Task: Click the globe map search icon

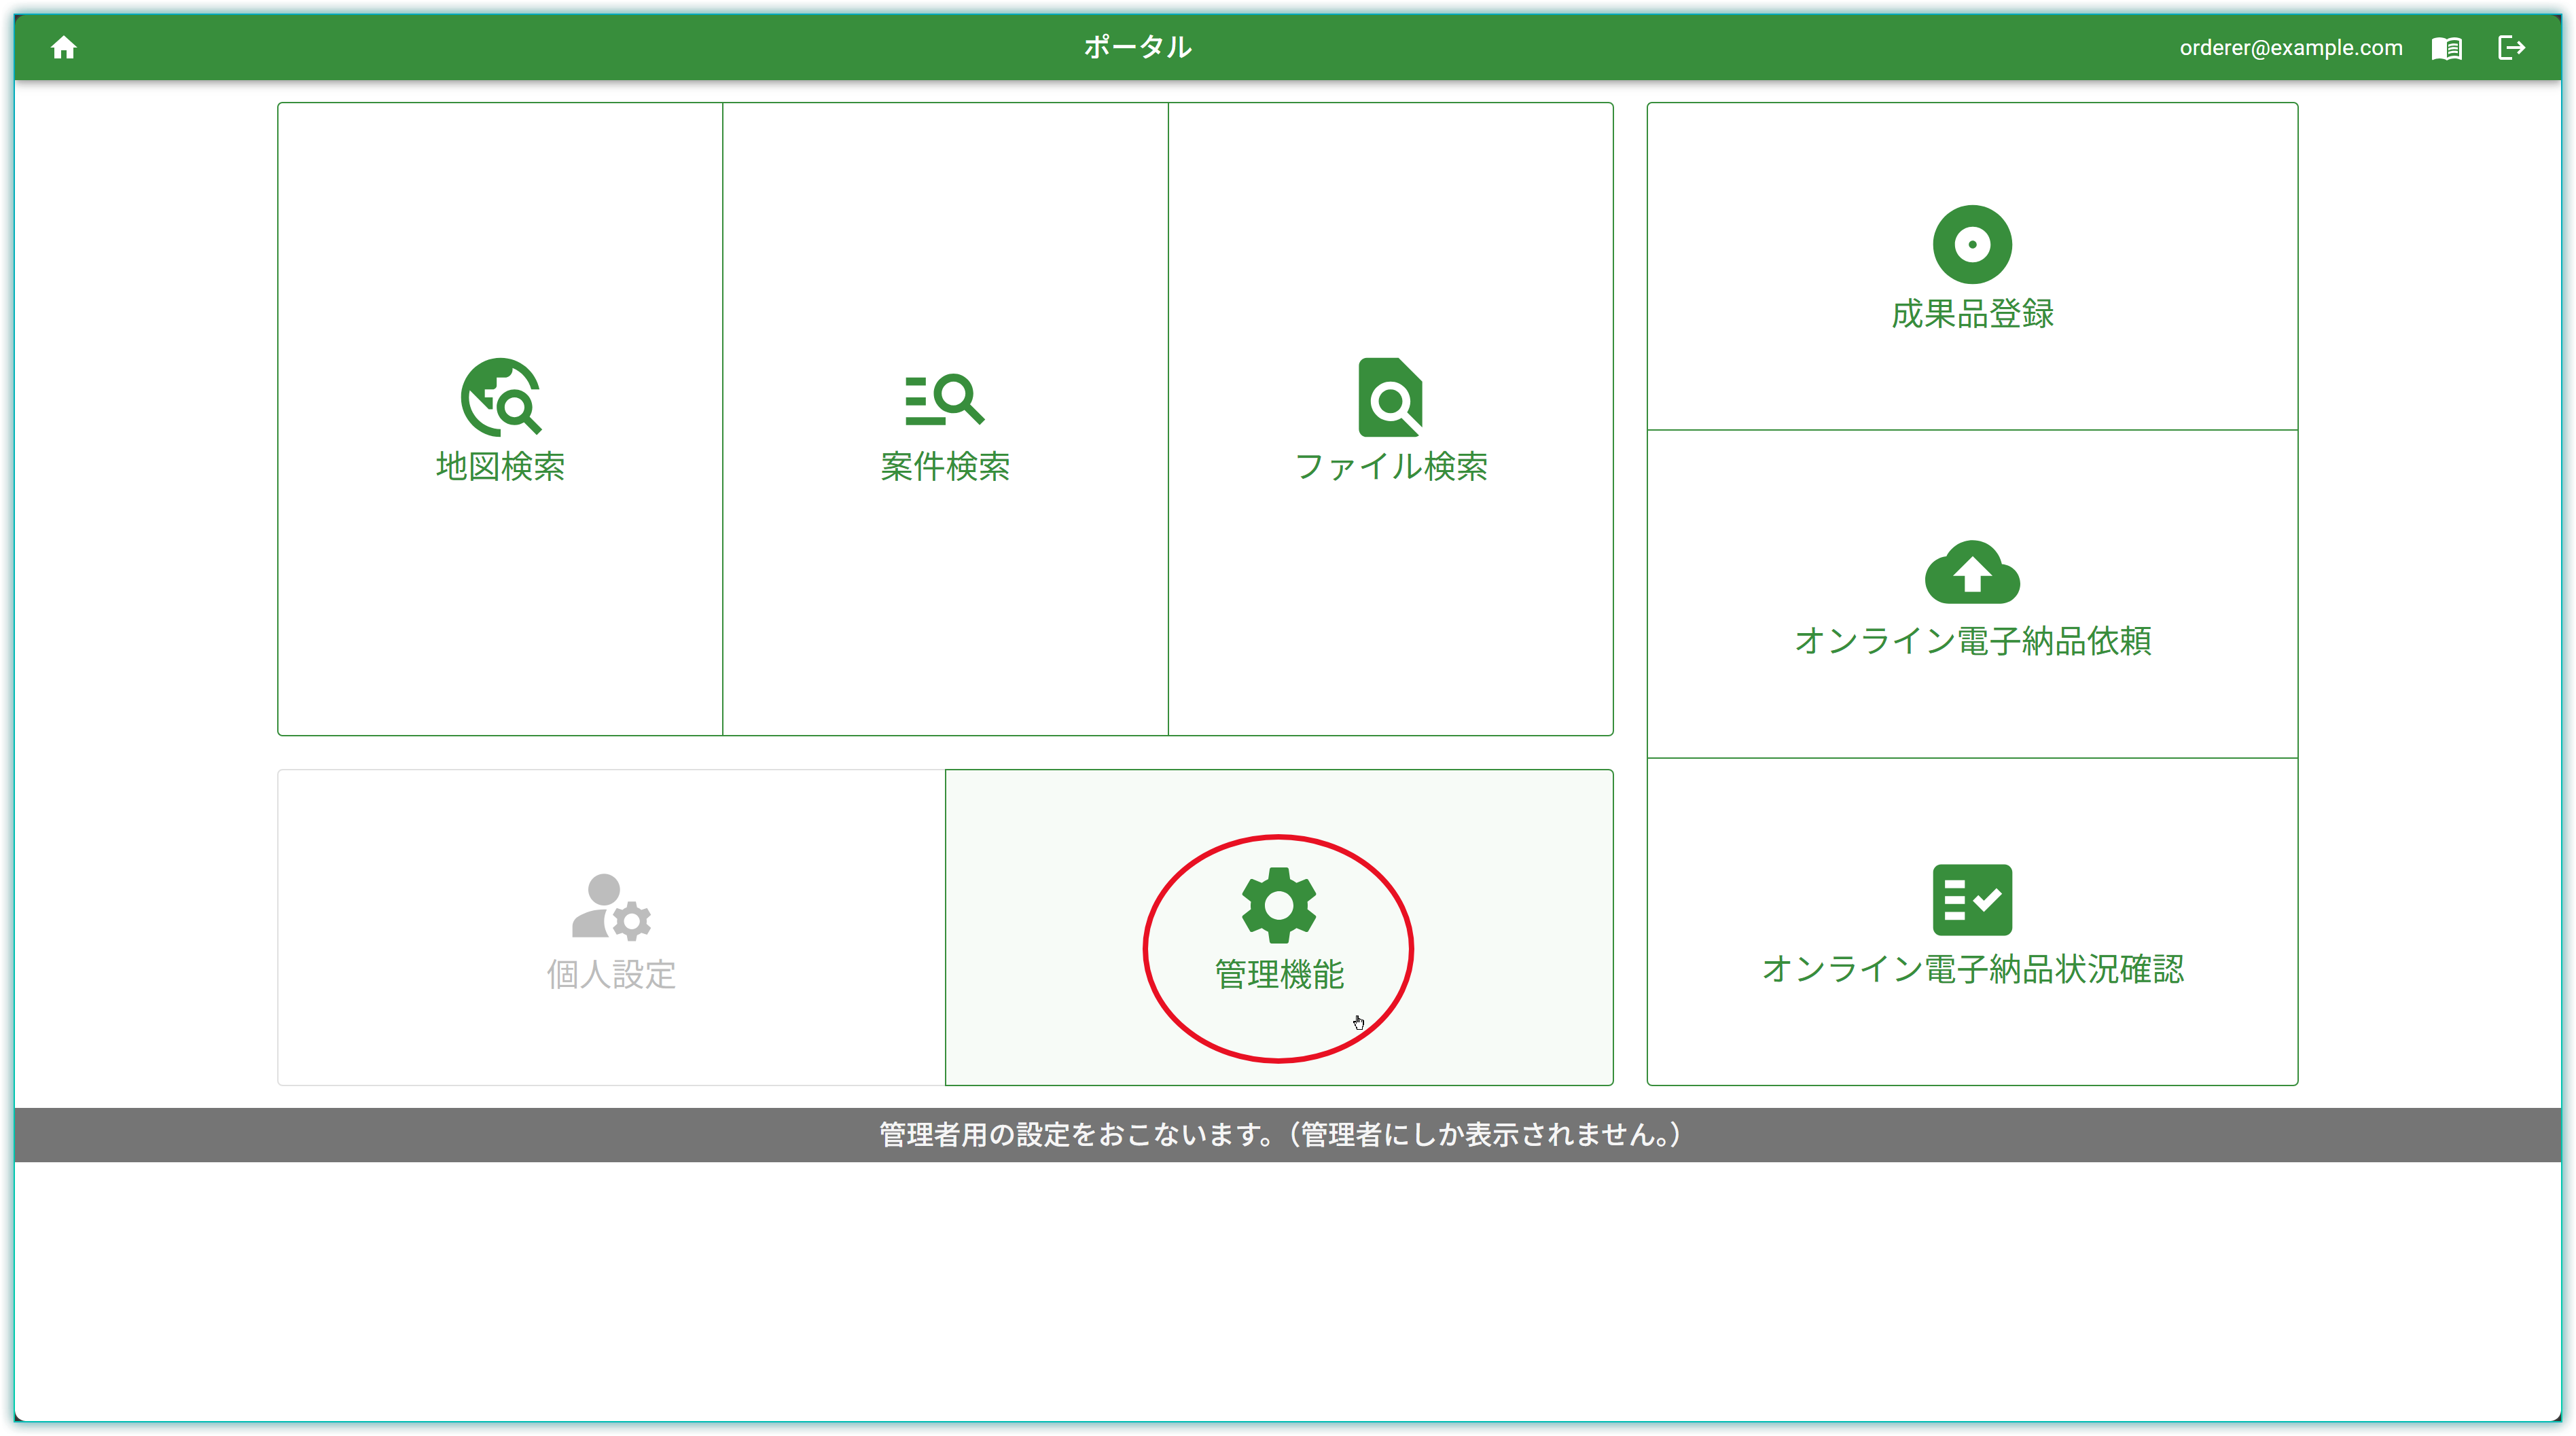Action: [x=500, y=397]
